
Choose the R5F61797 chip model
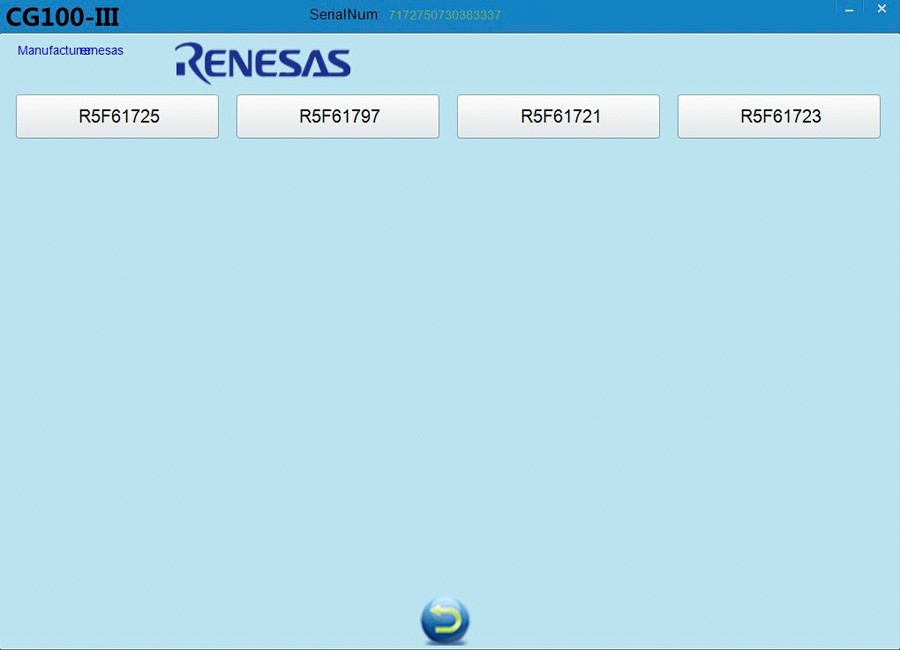(338, 116)
